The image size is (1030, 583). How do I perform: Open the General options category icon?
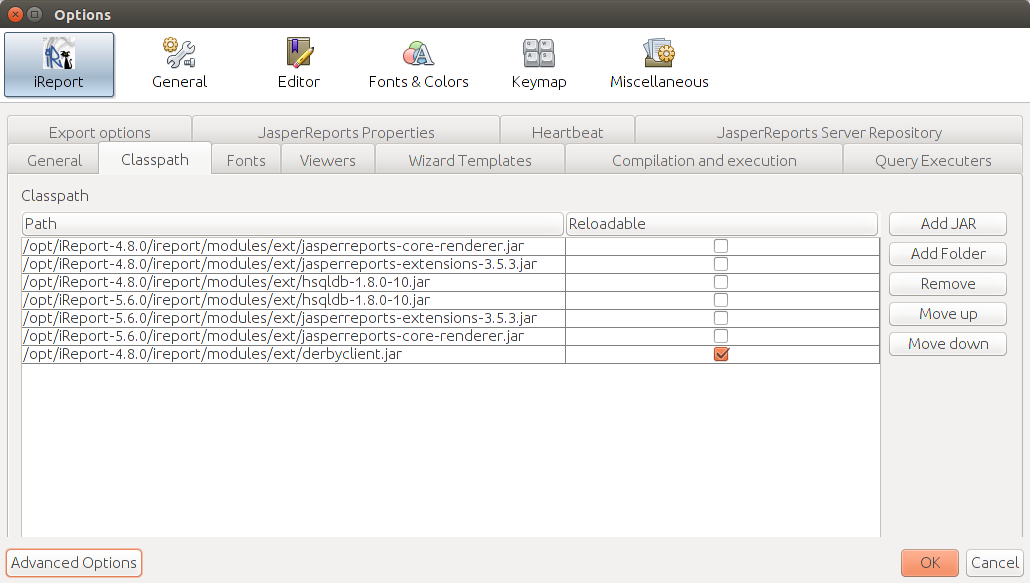click(x=179, y=64)
